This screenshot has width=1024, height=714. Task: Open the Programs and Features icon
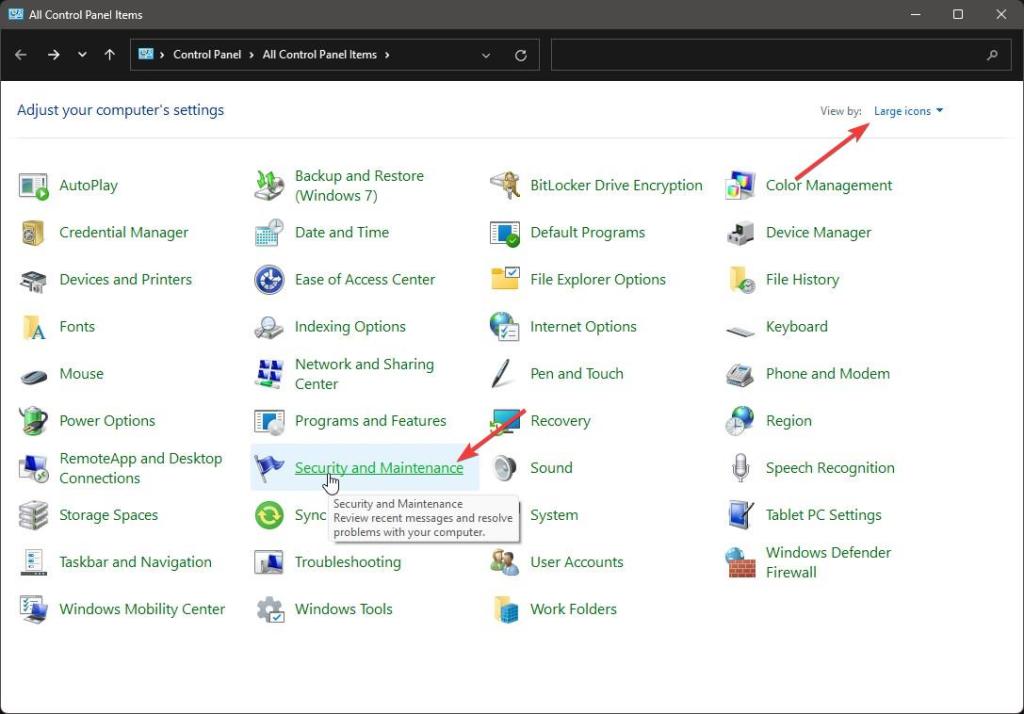coord(269,422)
